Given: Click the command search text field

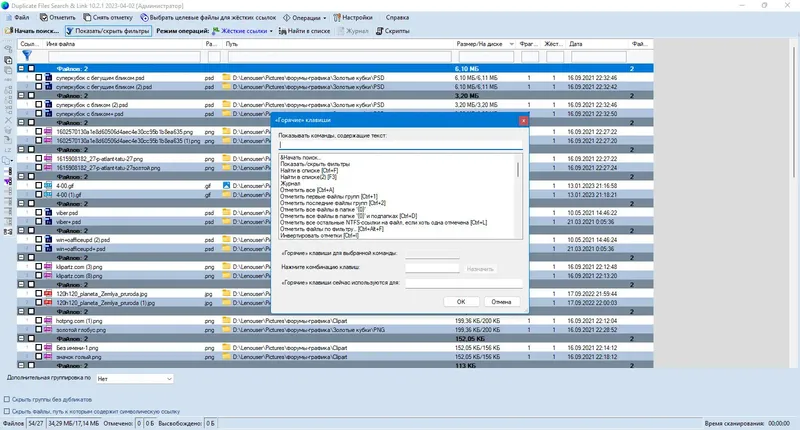Looking at the screenshot, I should 401,145.
